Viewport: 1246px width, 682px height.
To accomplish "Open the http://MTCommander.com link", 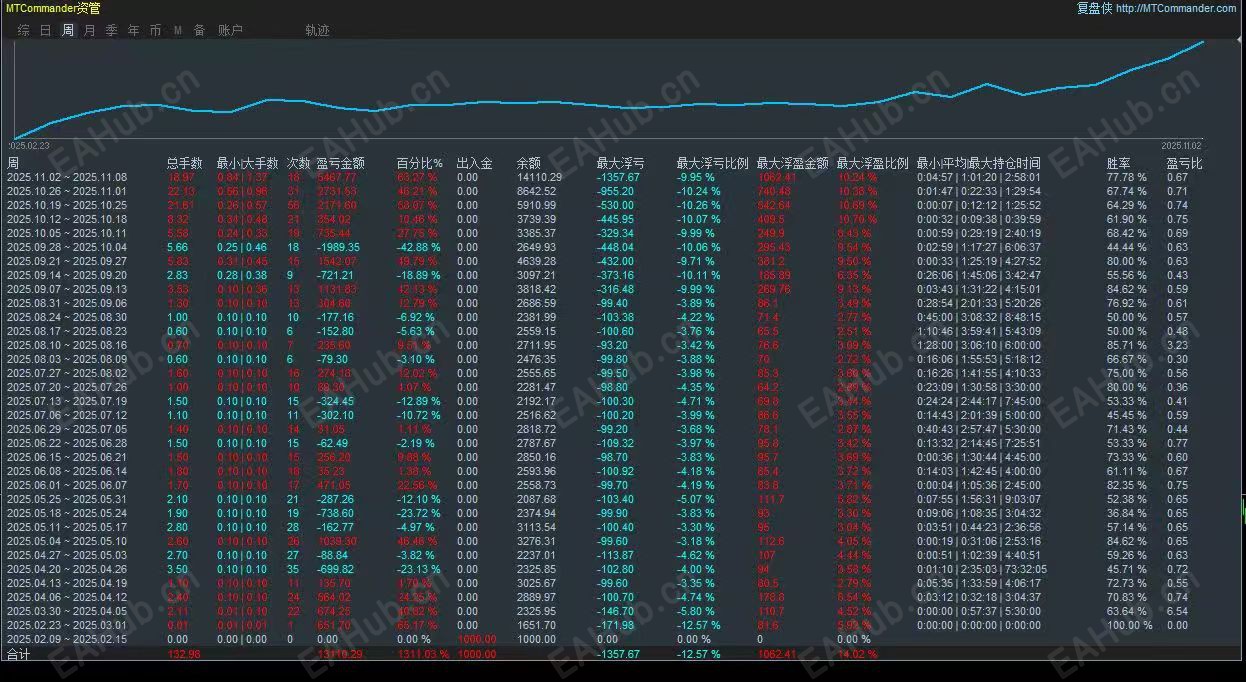I will tap(1176, 8).
